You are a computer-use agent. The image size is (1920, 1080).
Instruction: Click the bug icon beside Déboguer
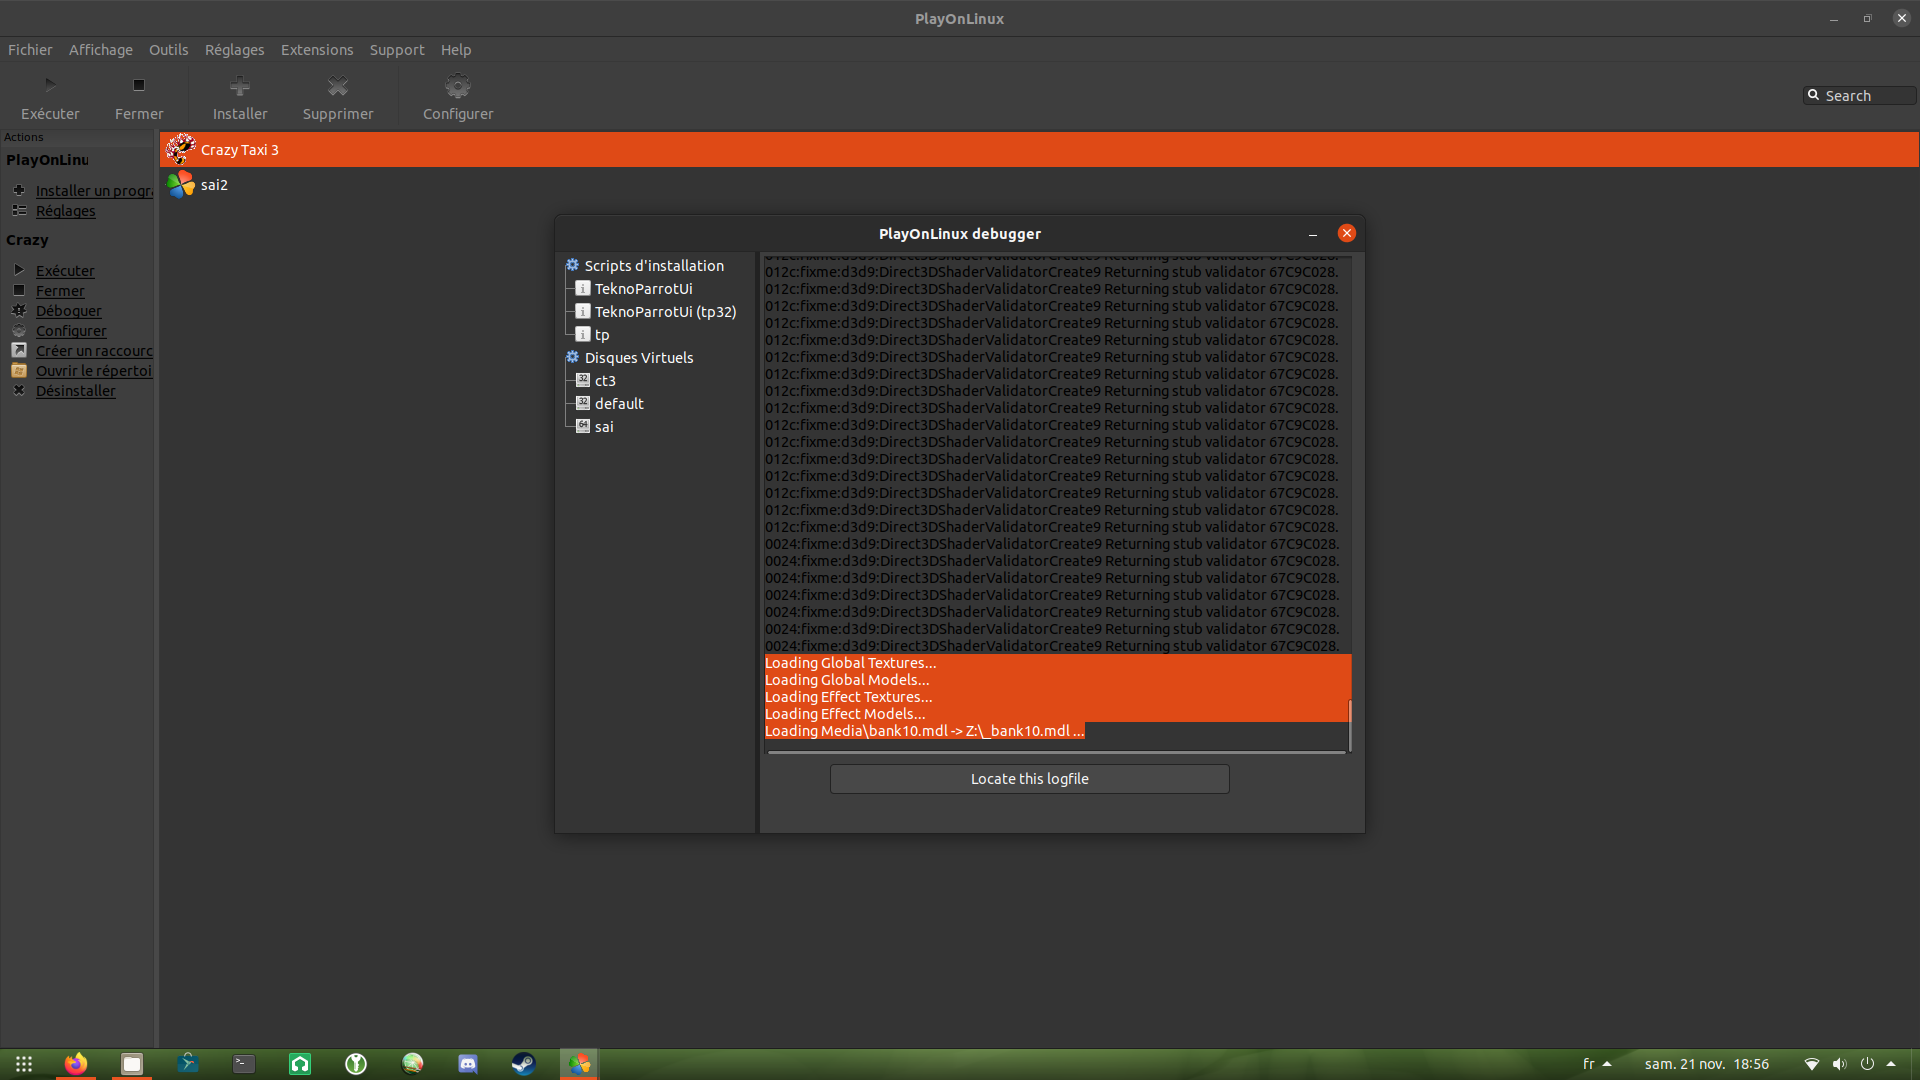coord(19,310)
